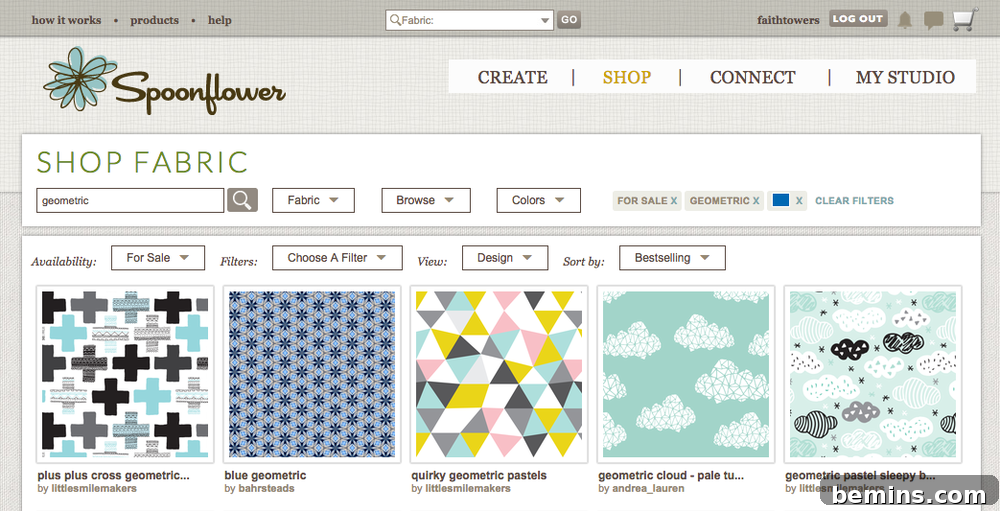Click the 'geometric pastel sleepy b...' title
Screen dimensions: 1000x511
point(860,475)
